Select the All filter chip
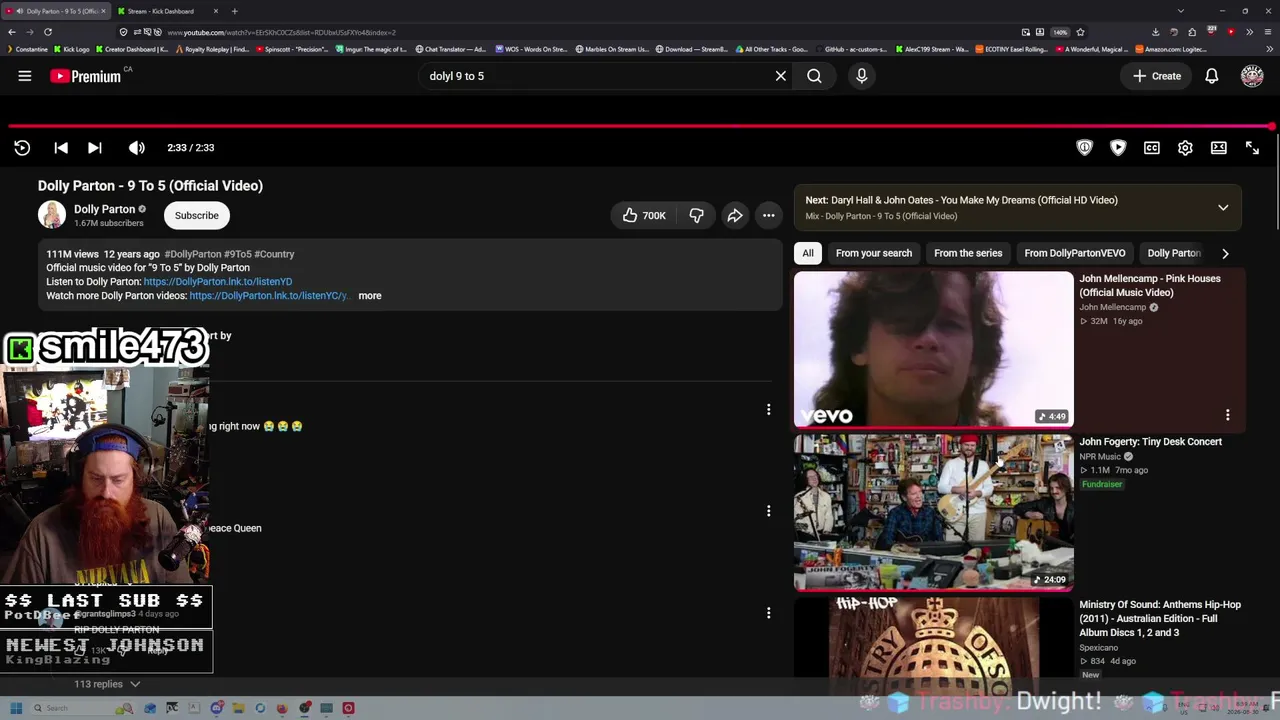 coord(808,253)
